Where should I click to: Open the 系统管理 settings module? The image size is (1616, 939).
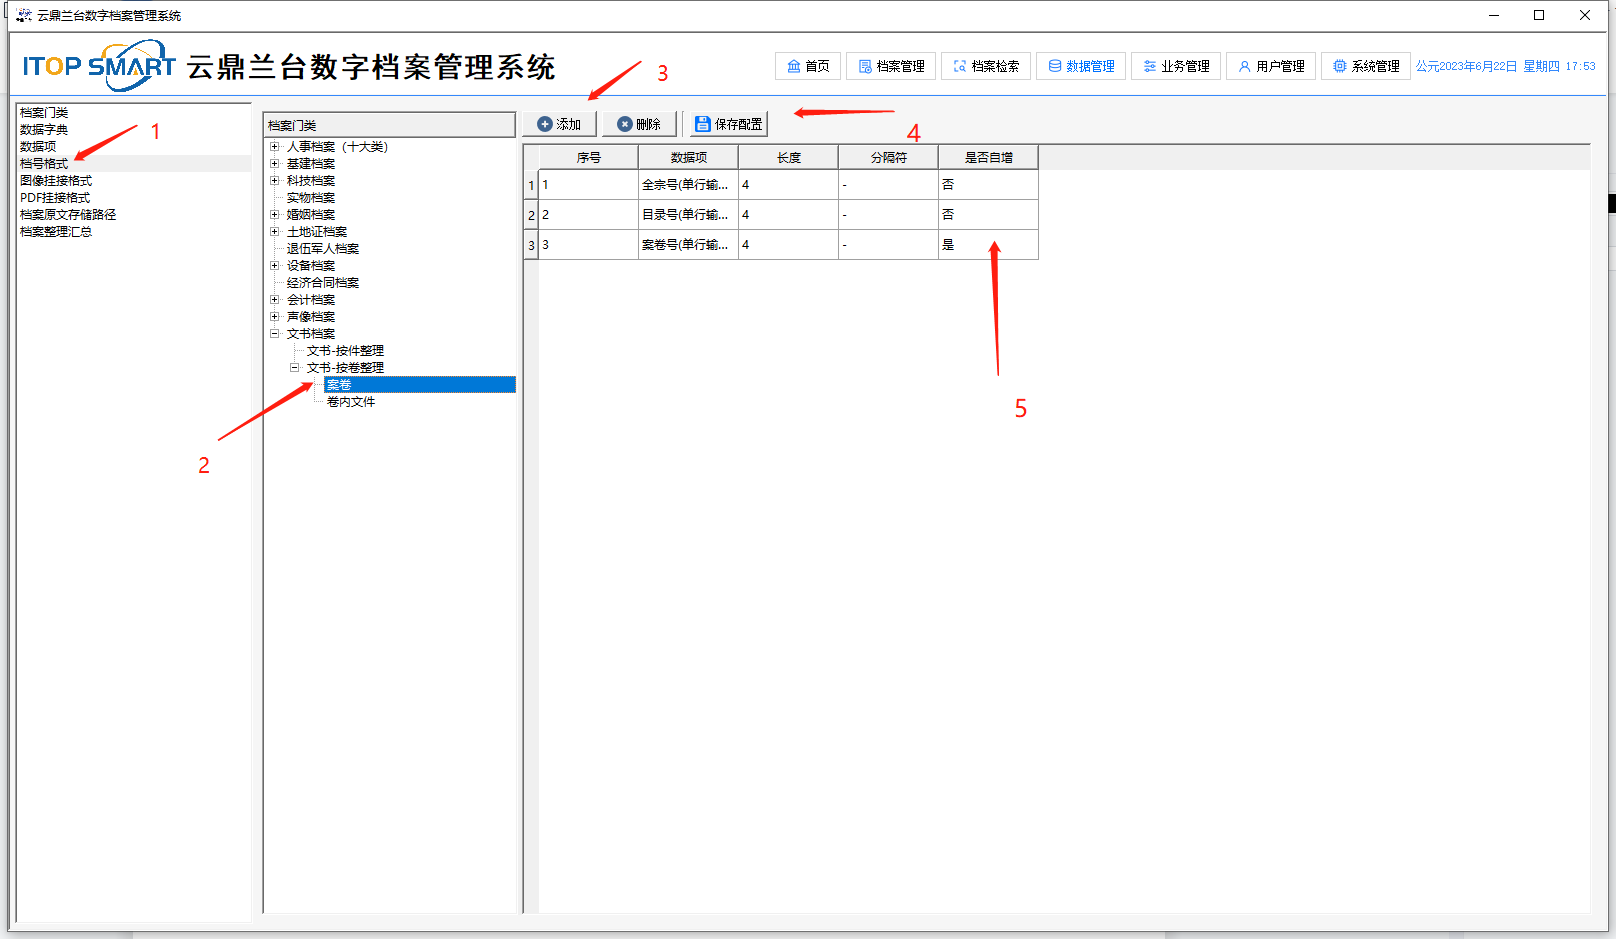[1365, 66]
